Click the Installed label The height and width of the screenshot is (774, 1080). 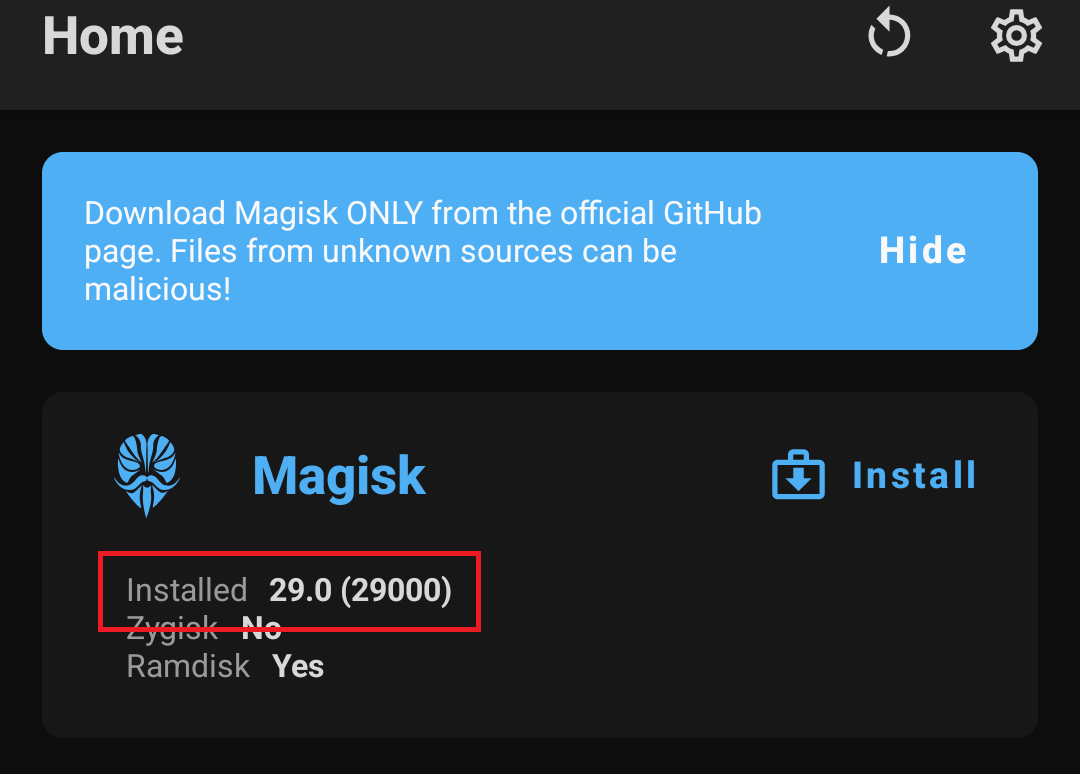pyautogui.click(x=187, y=590)
